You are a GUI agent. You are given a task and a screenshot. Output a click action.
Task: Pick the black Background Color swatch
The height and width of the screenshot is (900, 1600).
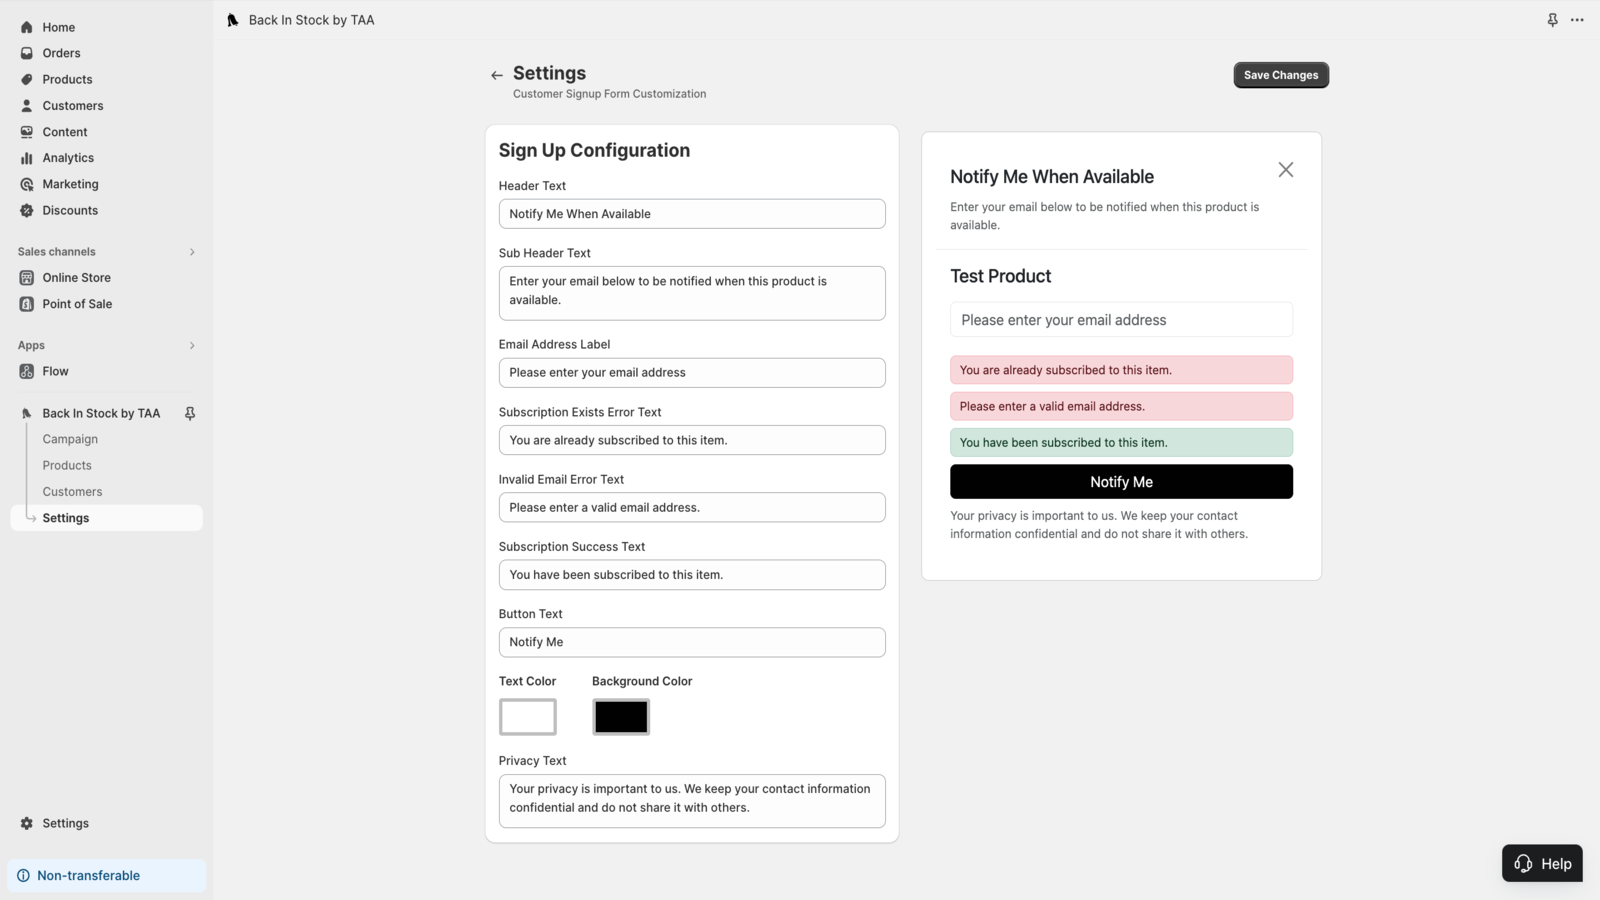click(x=621, y=717)
